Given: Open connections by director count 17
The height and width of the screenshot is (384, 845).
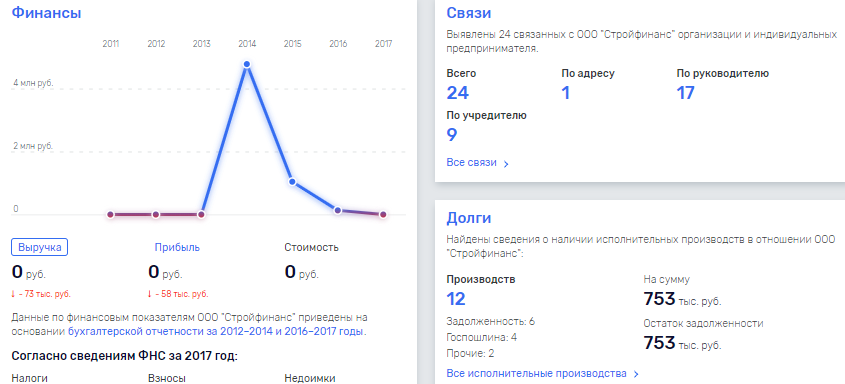Looking at the screenshot, I should [685, 93].
